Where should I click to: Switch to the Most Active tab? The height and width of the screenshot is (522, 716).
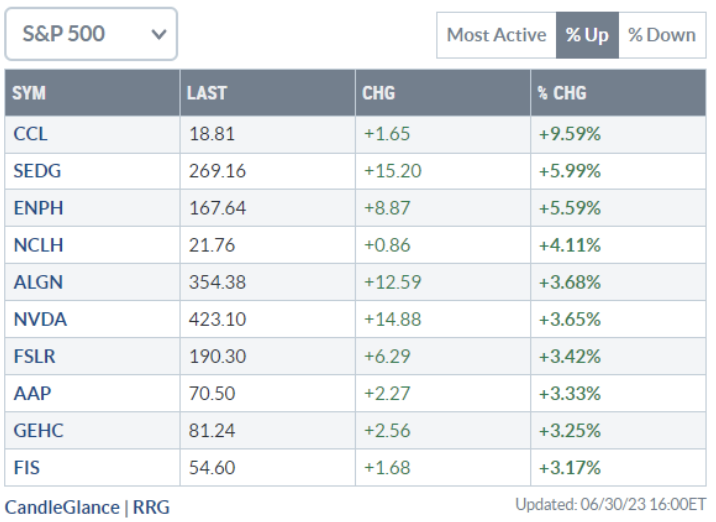(x=496, y=35)
